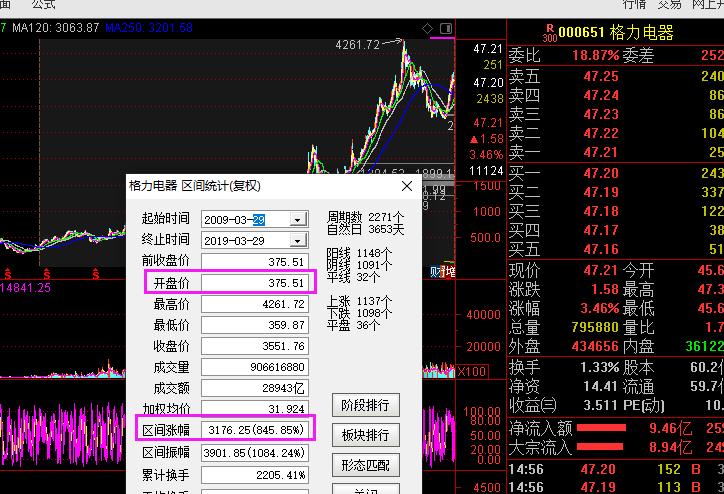Click the stock title 000651 格力电器

(x=615, y=32)
